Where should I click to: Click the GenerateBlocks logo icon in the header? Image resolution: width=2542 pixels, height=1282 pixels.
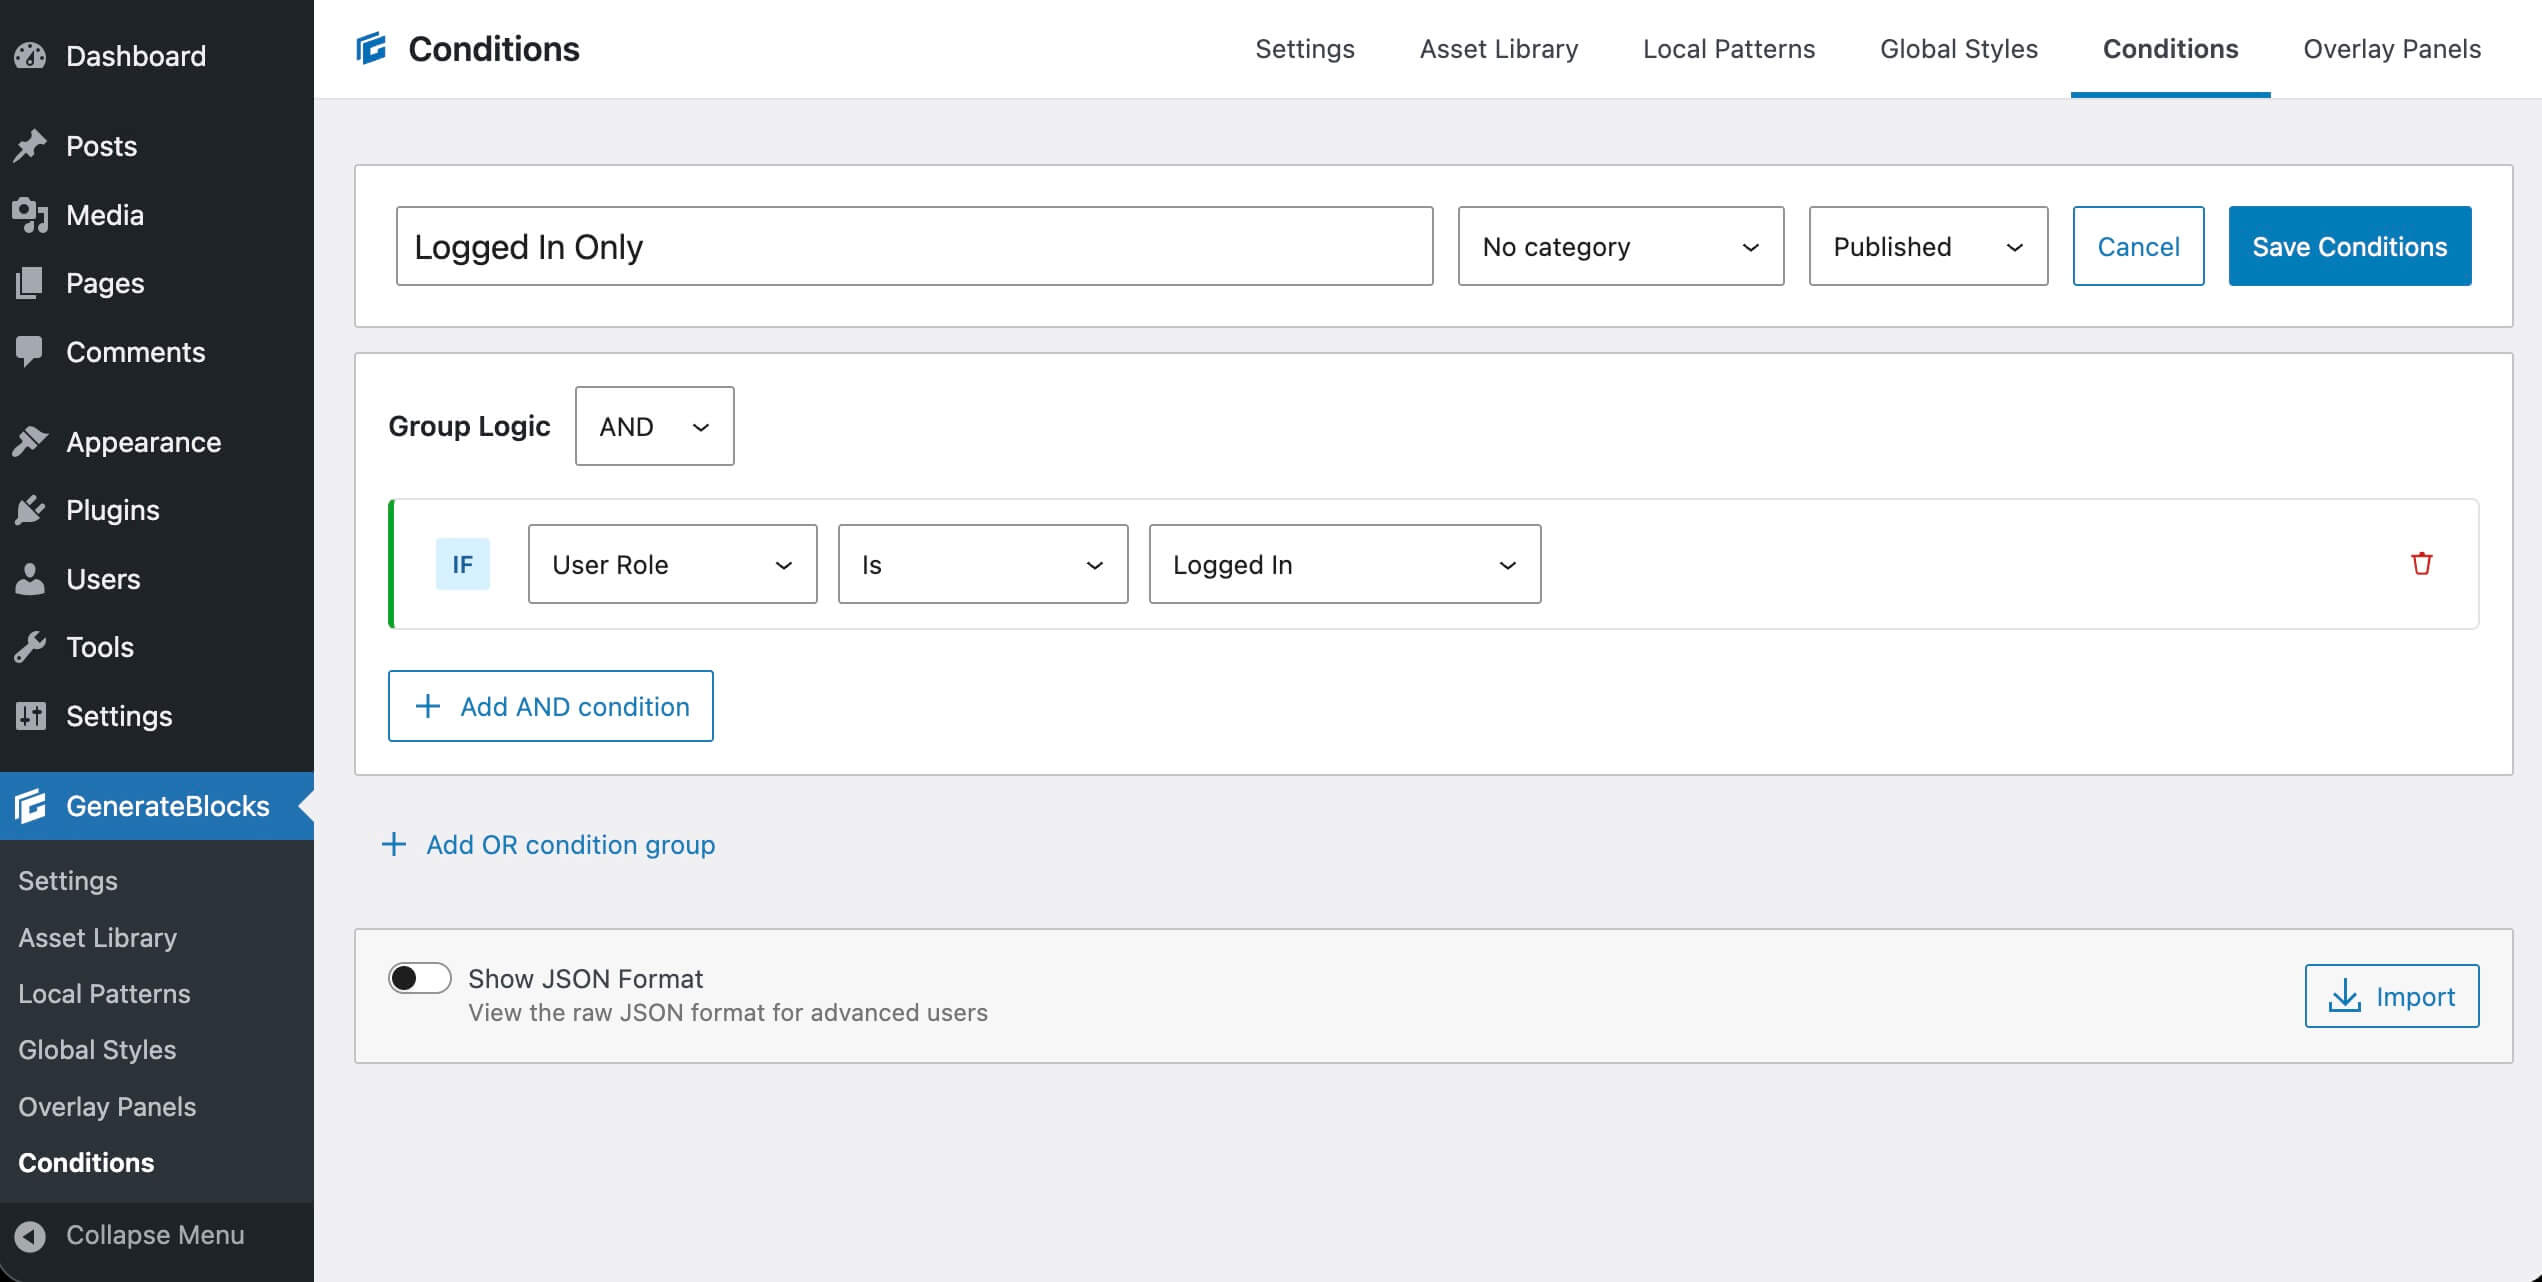pos(371,48)
